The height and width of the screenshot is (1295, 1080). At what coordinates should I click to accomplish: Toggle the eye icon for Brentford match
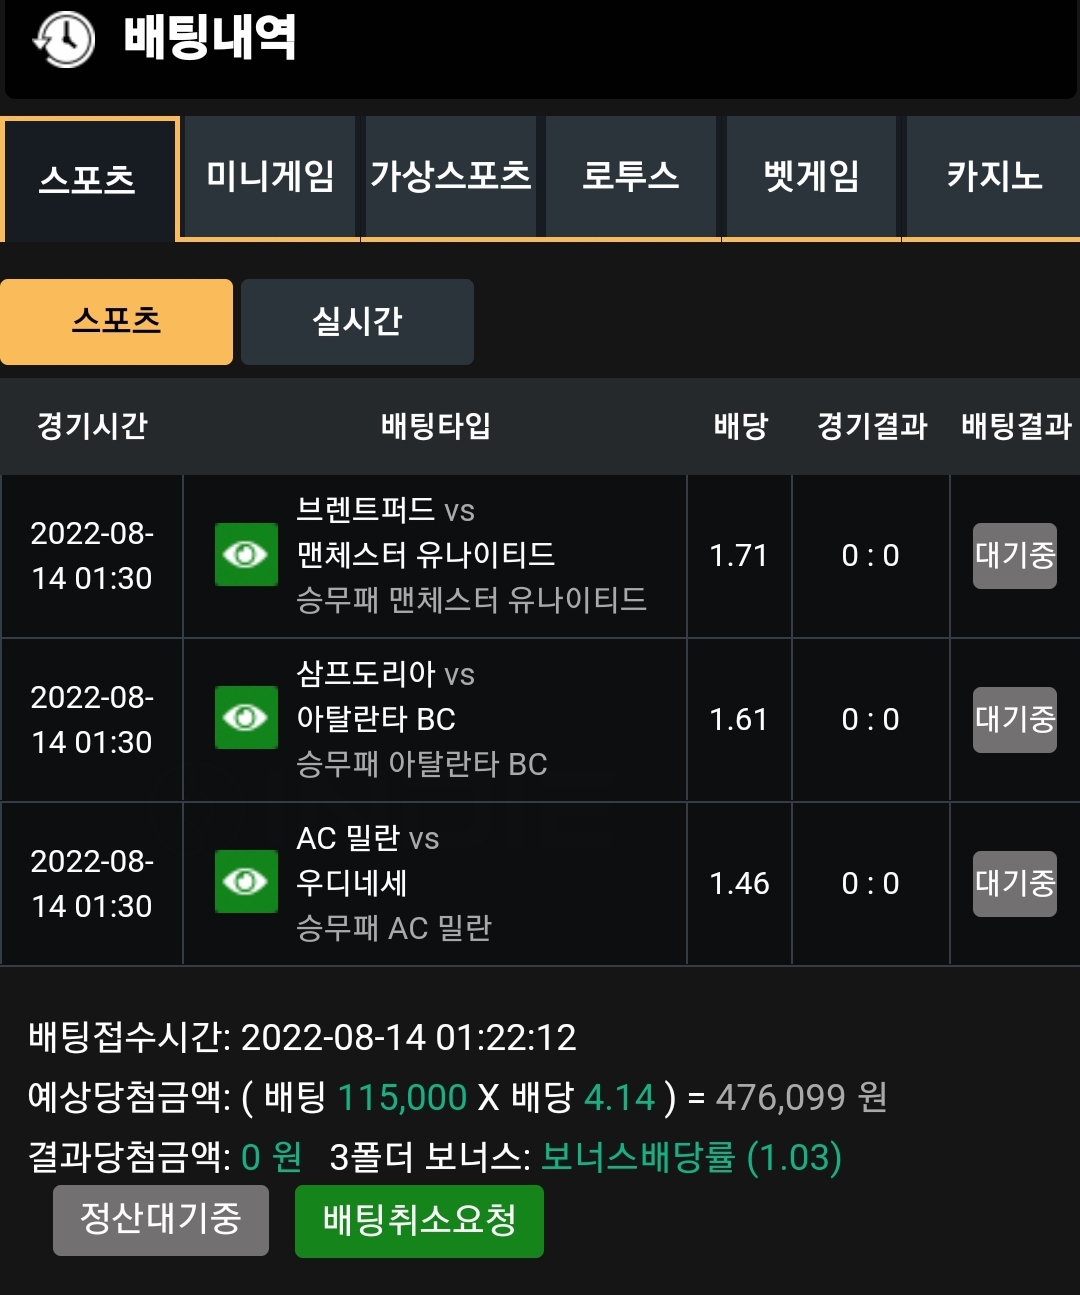246,554
